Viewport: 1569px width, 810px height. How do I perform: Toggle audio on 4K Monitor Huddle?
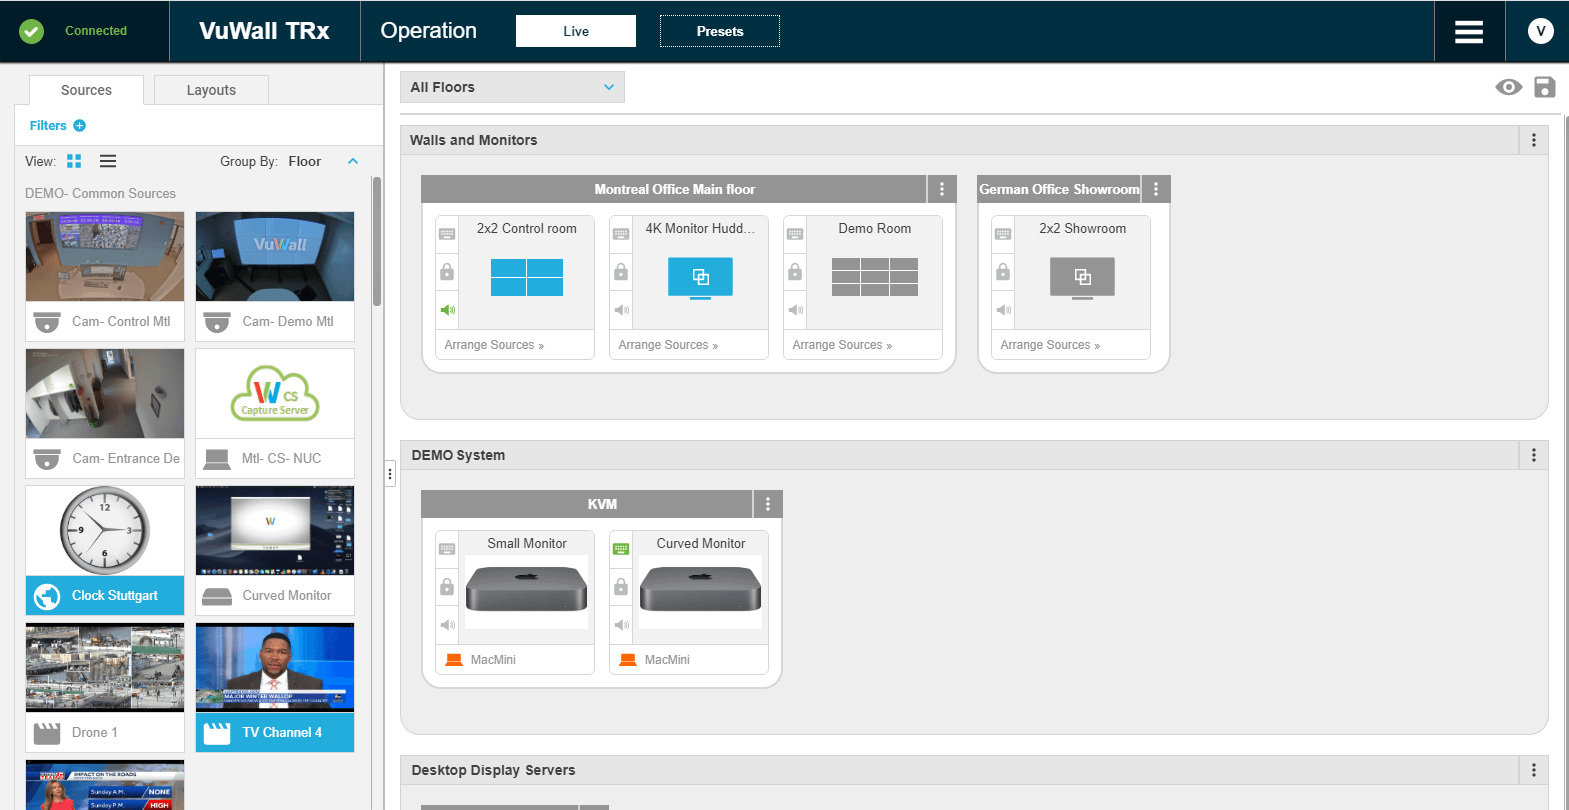pos(621,310)
